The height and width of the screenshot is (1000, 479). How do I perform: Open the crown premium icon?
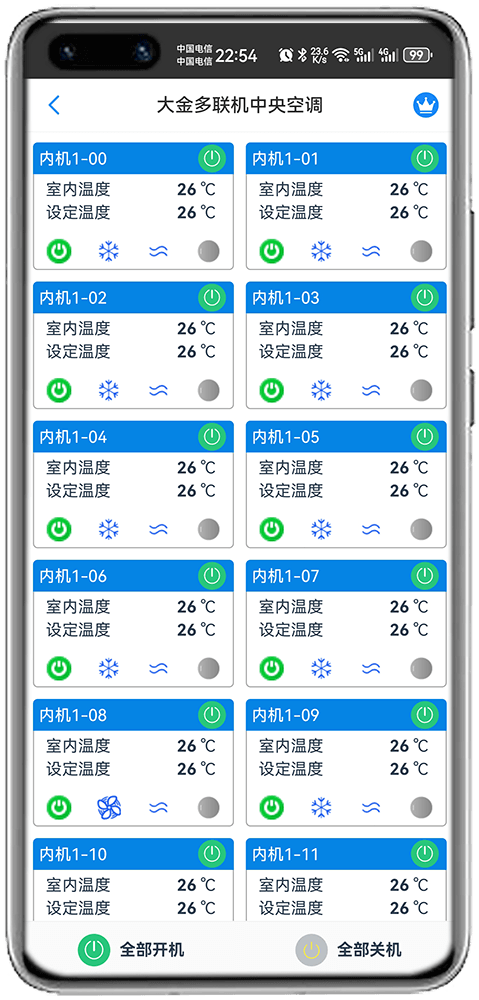pos(425,105)
